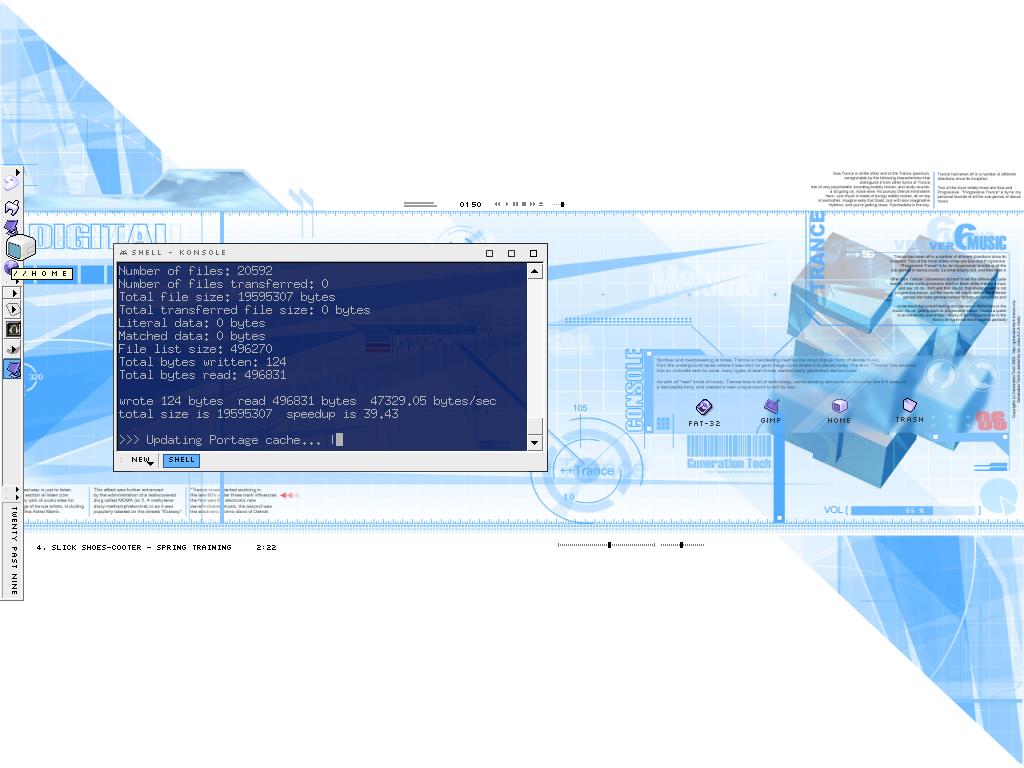
Task: Skip to the previous track in the player
Action: click(x=498, y=204)
